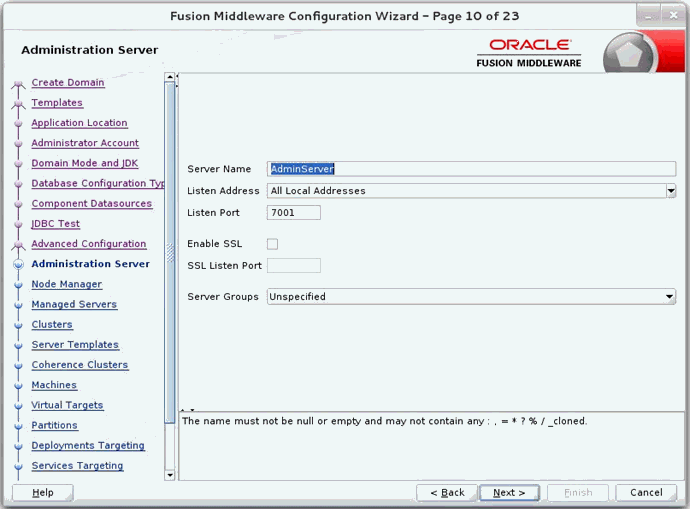Click the SSL Listen Port field
The width and height of the screenshot is (690, 509).
294,265
